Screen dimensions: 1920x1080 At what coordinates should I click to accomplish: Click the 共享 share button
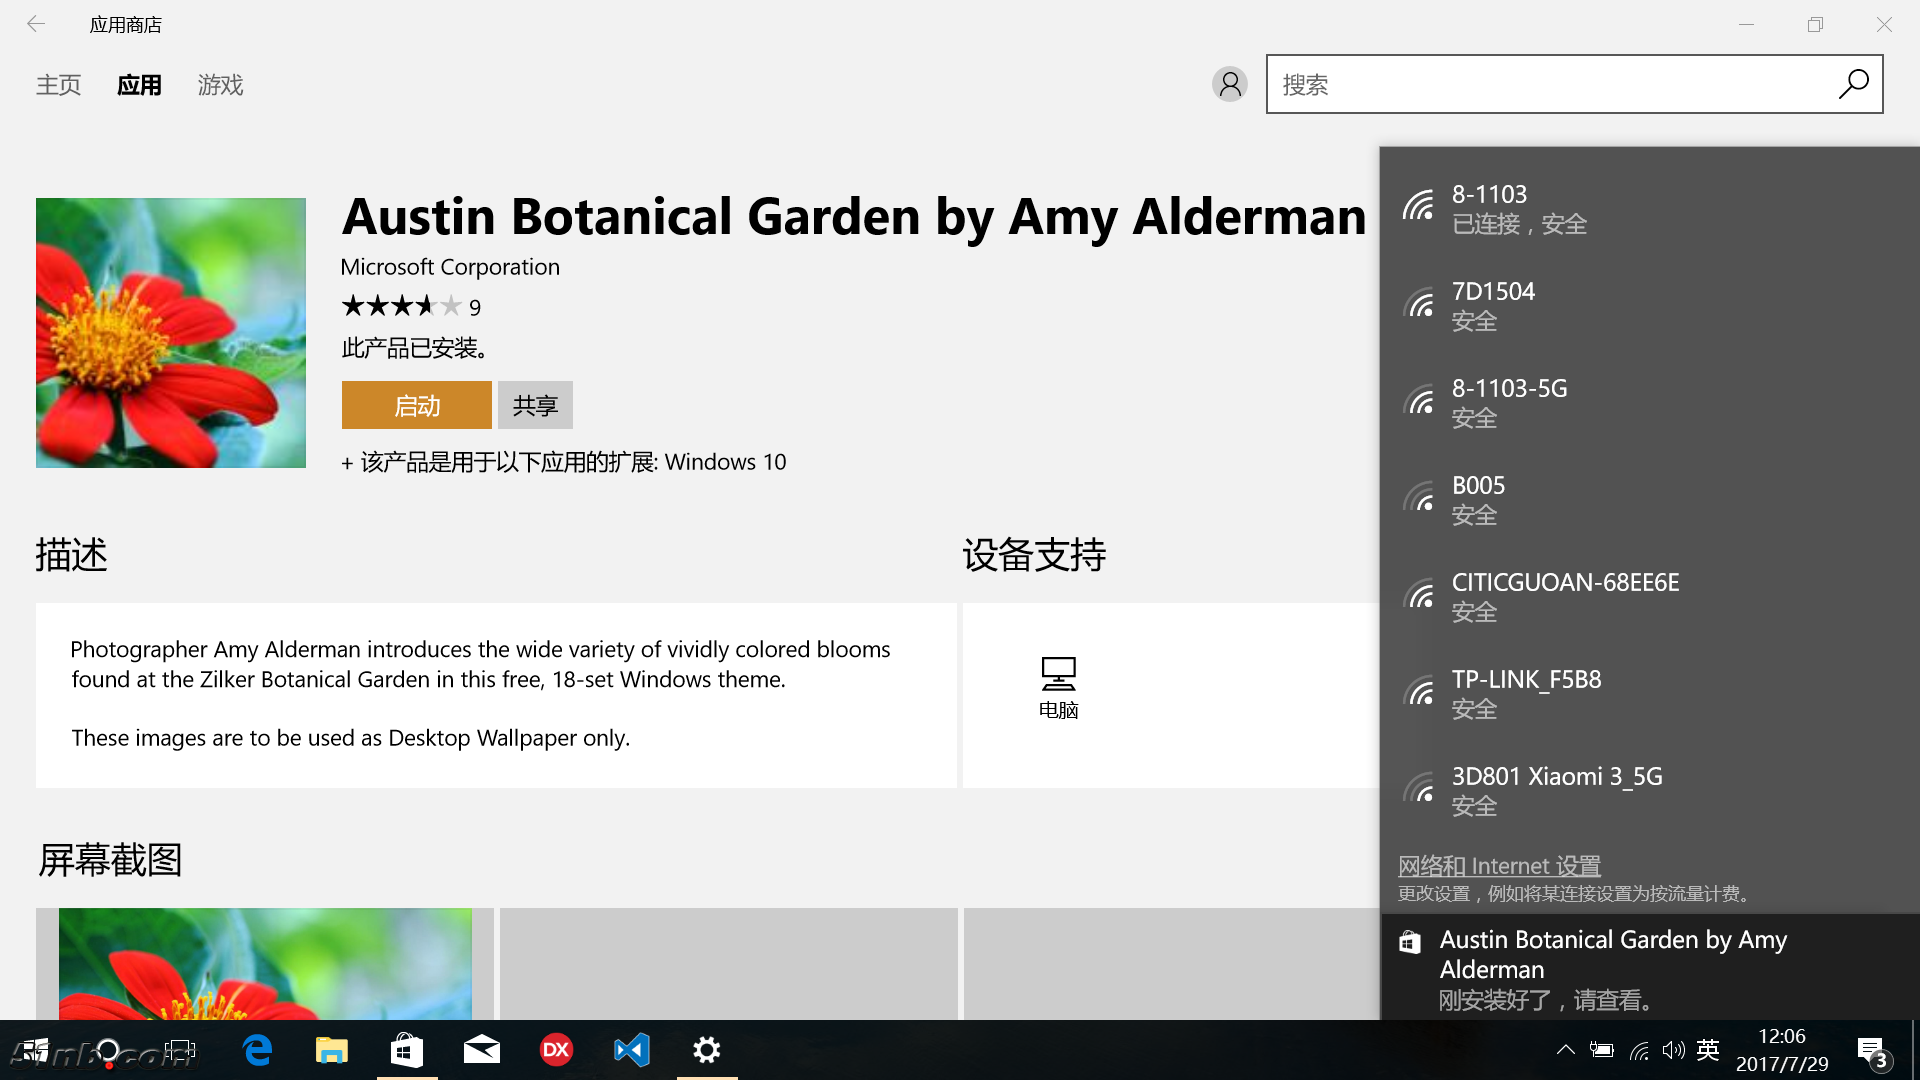coord(535,405)
